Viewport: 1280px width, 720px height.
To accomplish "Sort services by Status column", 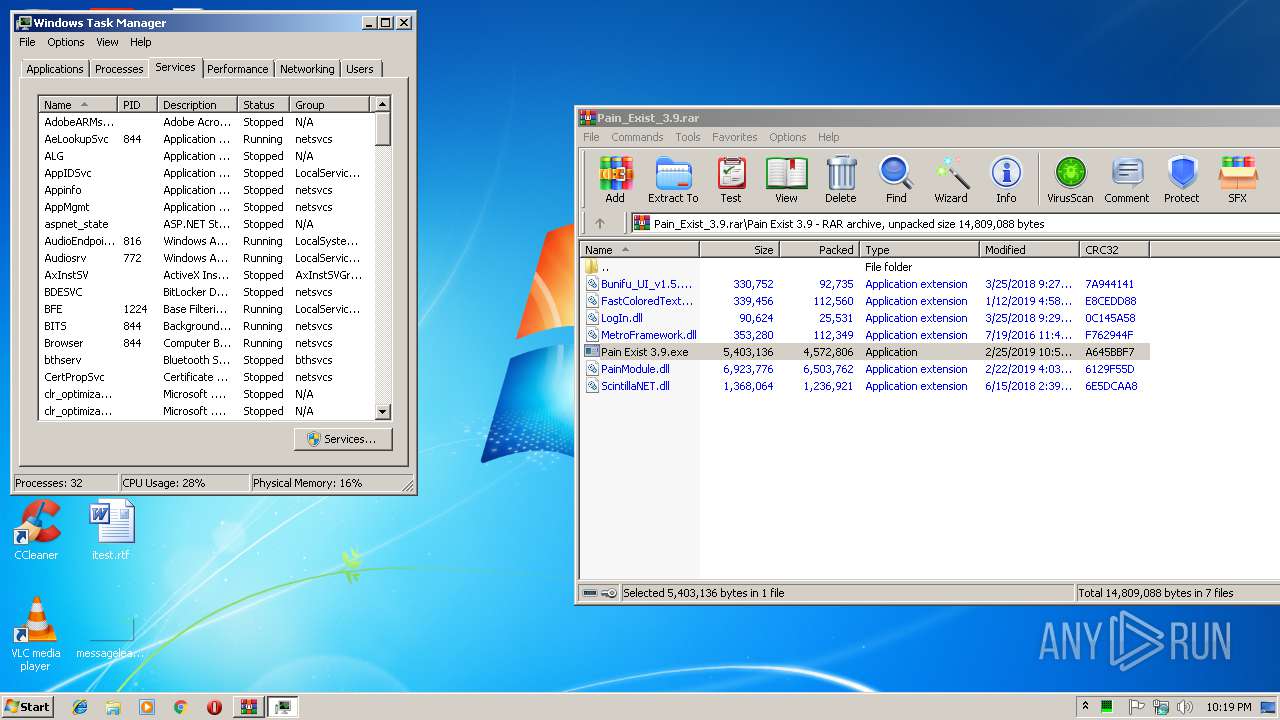I will pos(264,105).
